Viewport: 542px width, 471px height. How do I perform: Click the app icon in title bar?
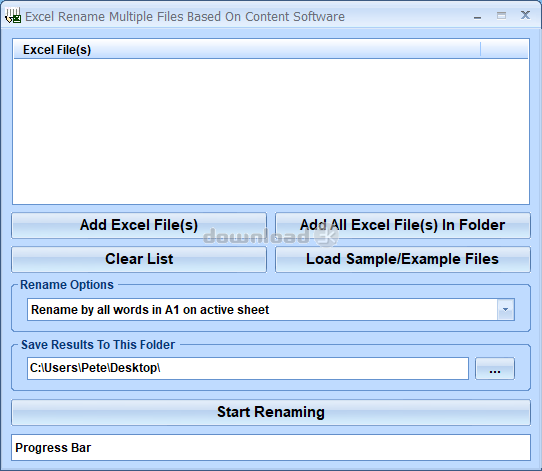coord(13,16)
